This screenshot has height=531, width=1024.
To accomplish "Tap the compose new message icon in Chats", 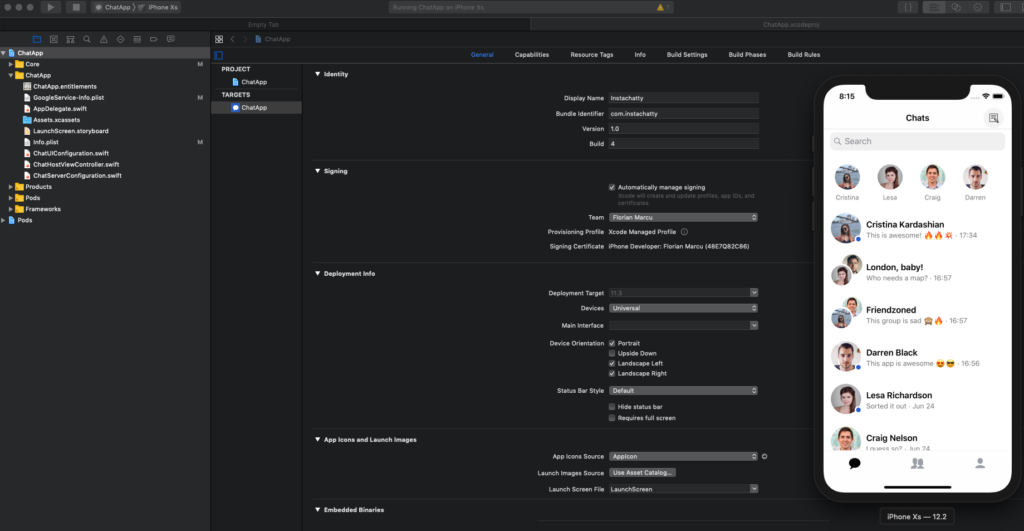I will (993, 118).
